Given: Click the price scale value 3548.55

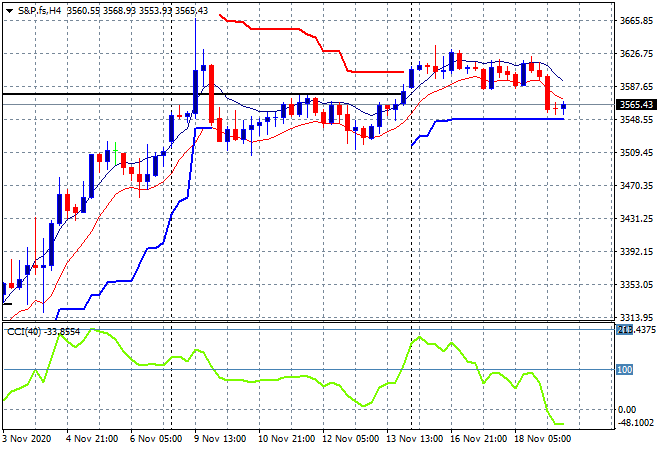Looking at the screenshot, I should (636, 120).
